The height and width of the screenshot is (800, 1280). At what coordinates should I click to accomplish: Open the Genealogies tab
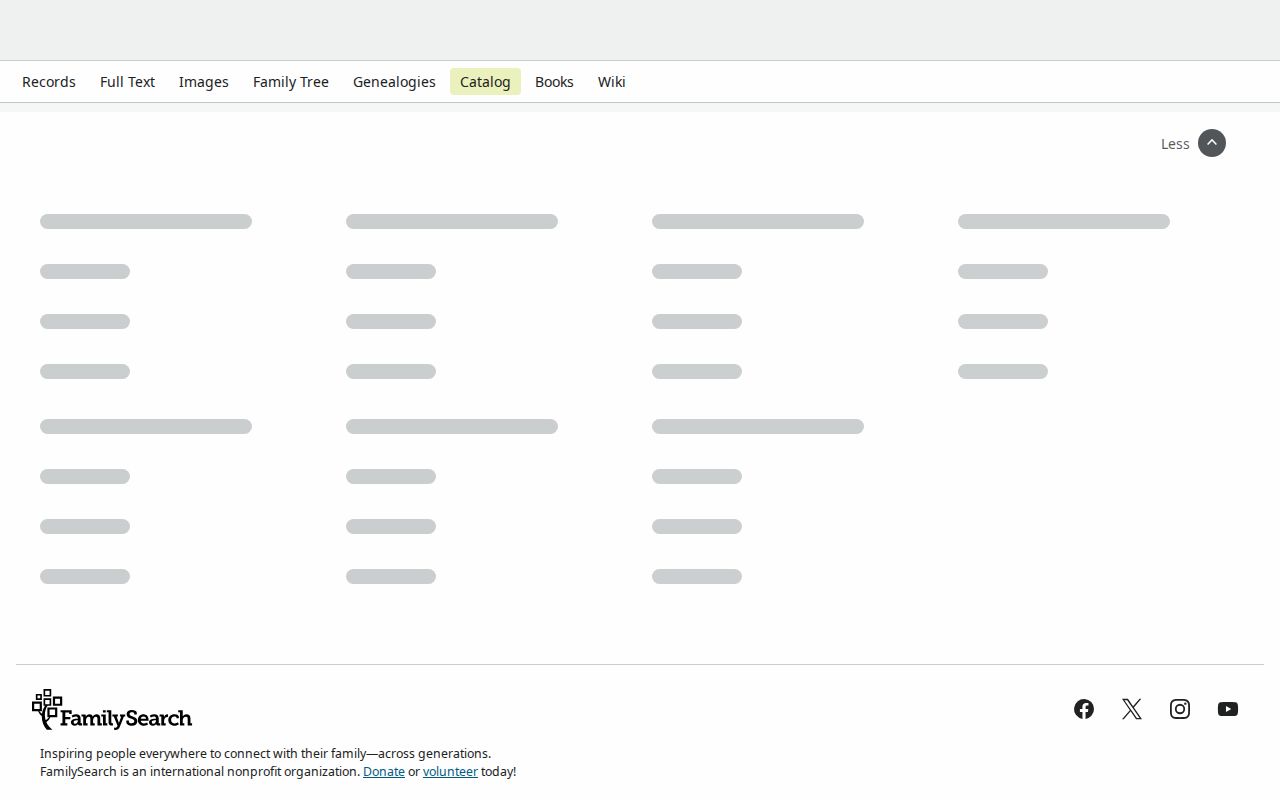394,82
